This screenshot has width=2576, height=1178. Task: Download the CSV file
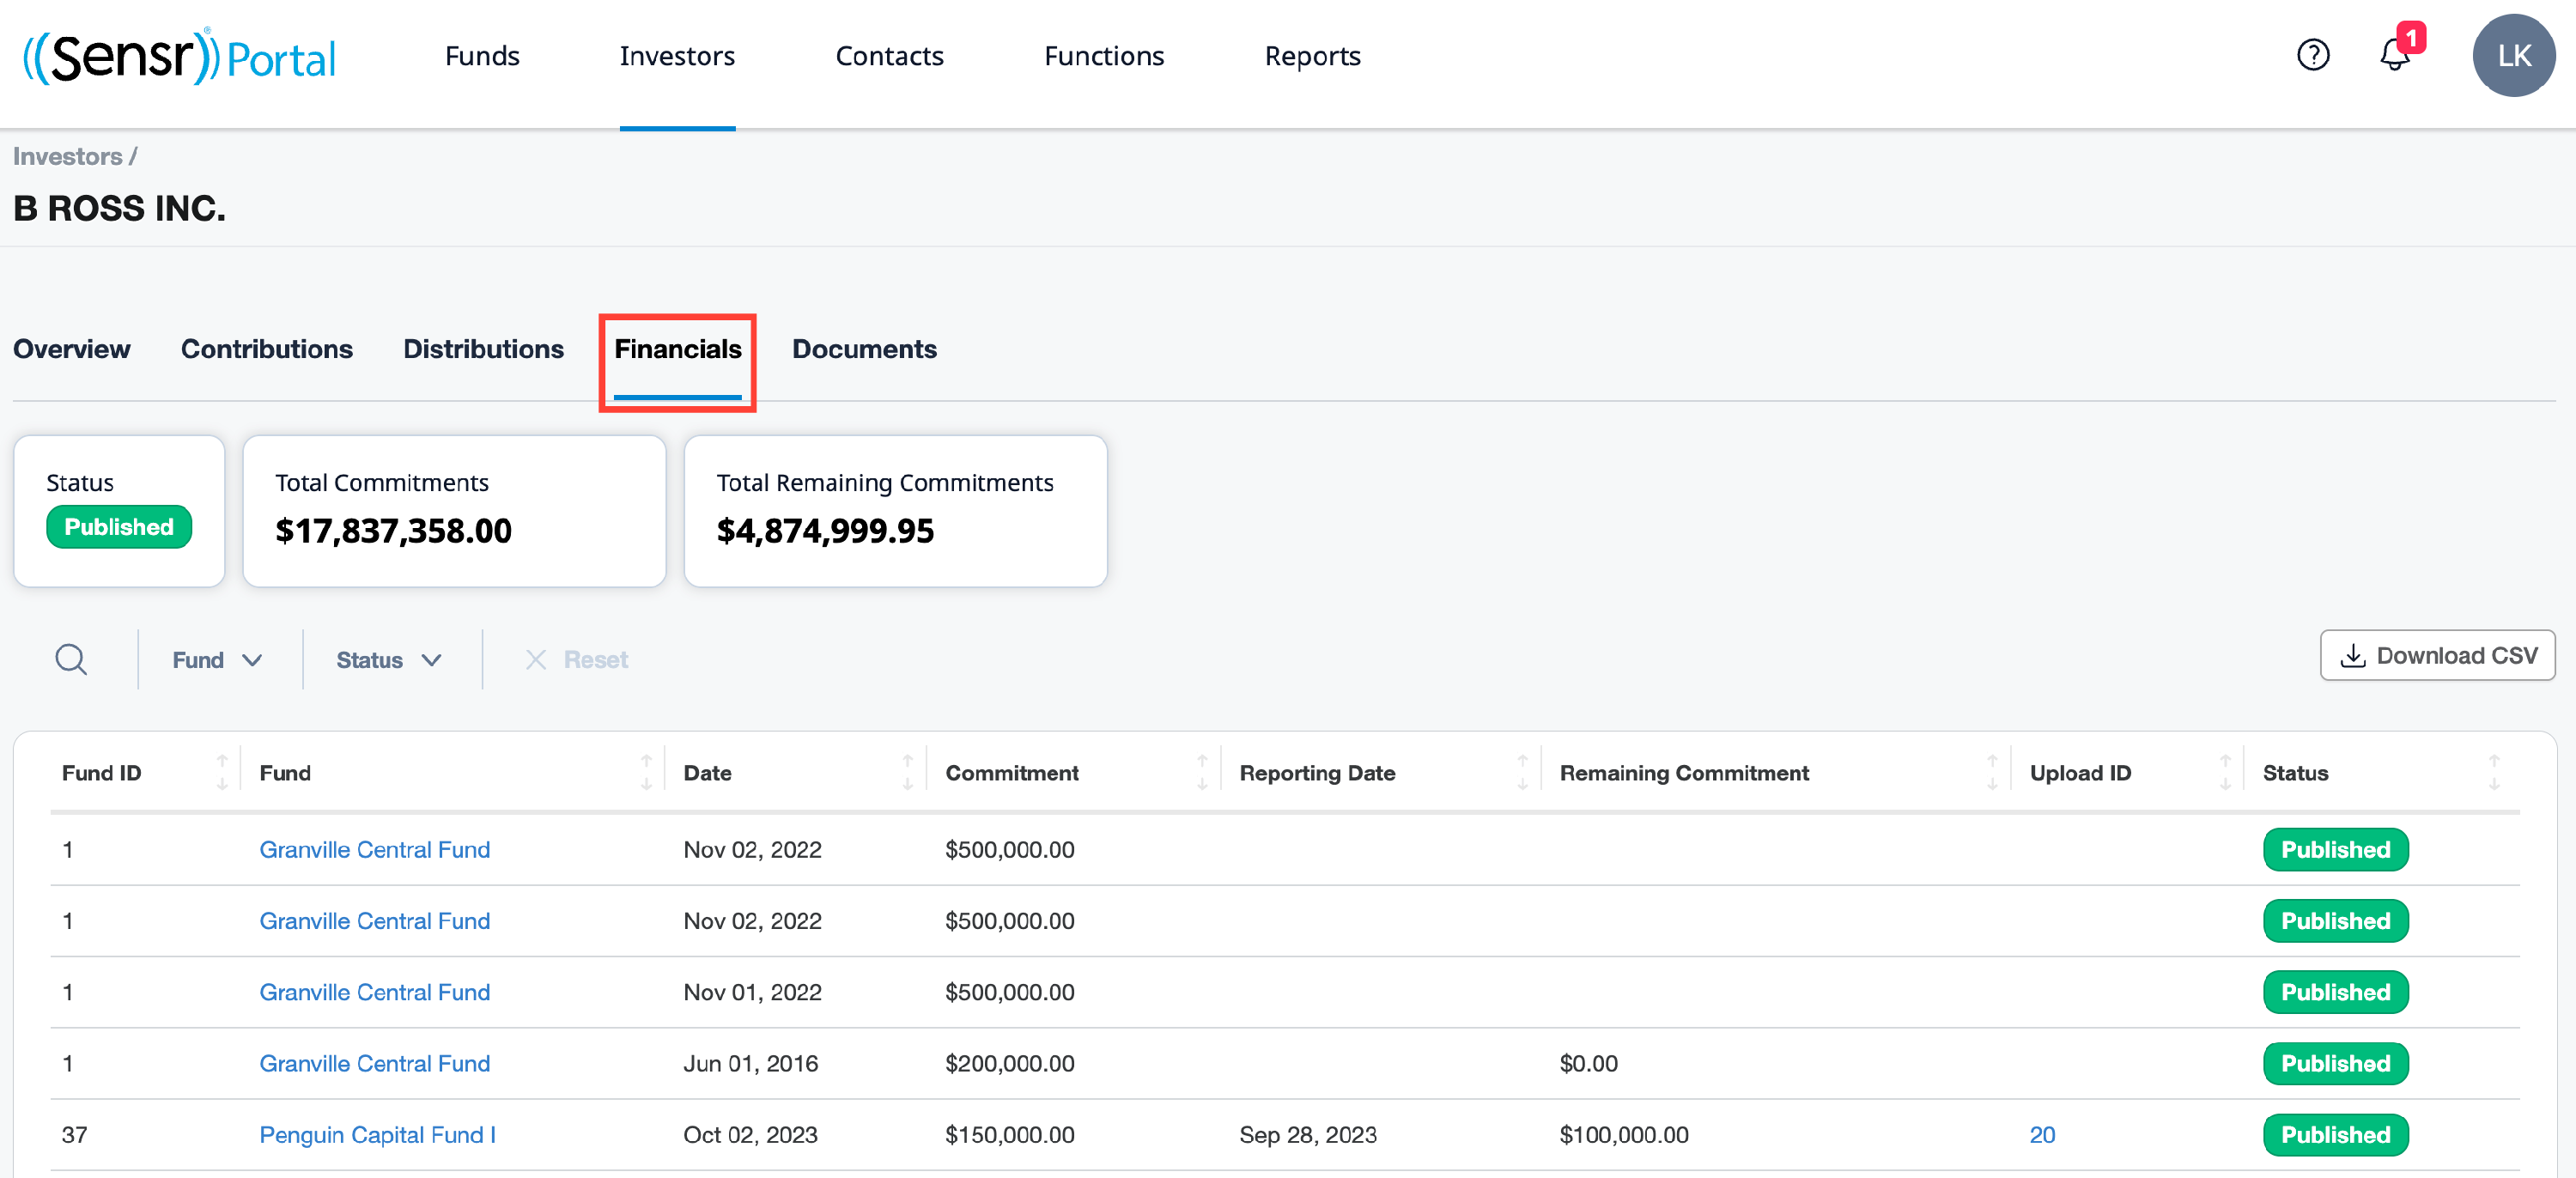pyautogui.click(x=2437, y=655)
